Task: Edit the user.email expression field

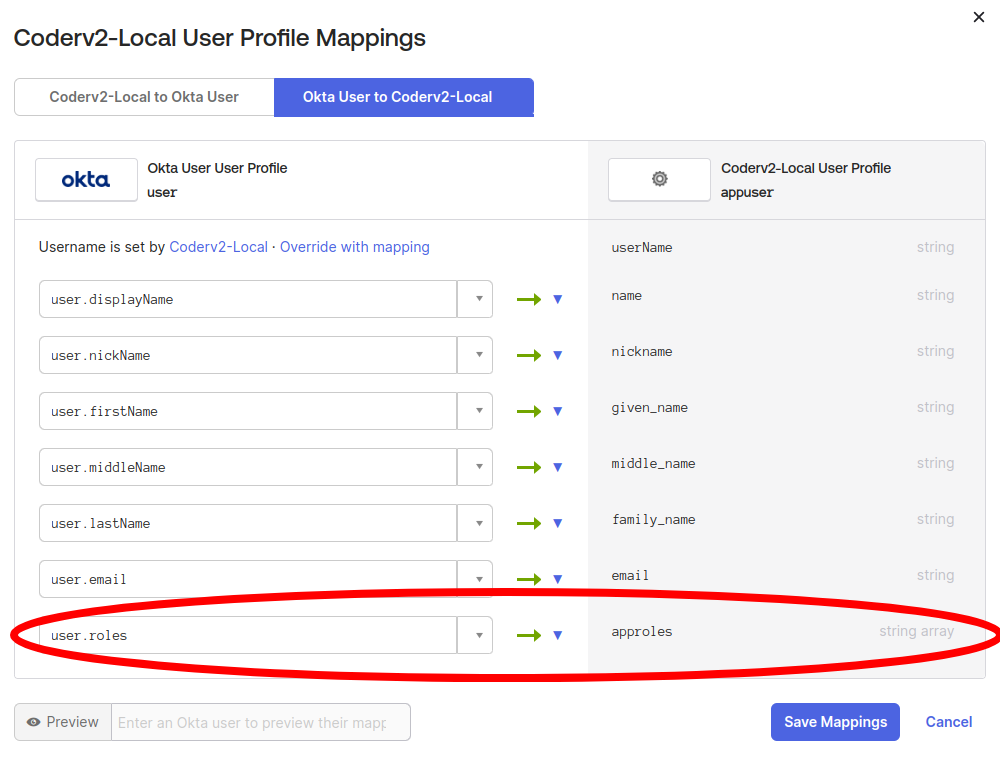Action: [248, 579]
